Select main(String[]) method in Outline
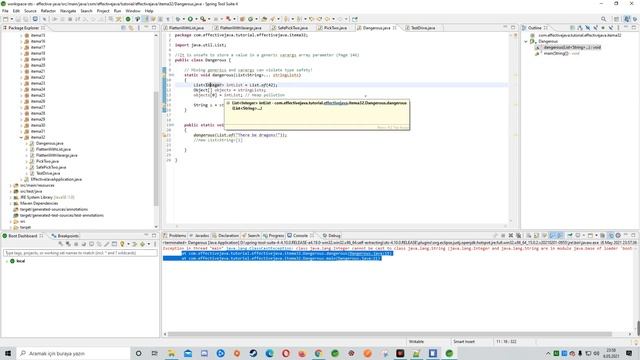This screenshot has height=360, width=640. [x=561, y=53]
